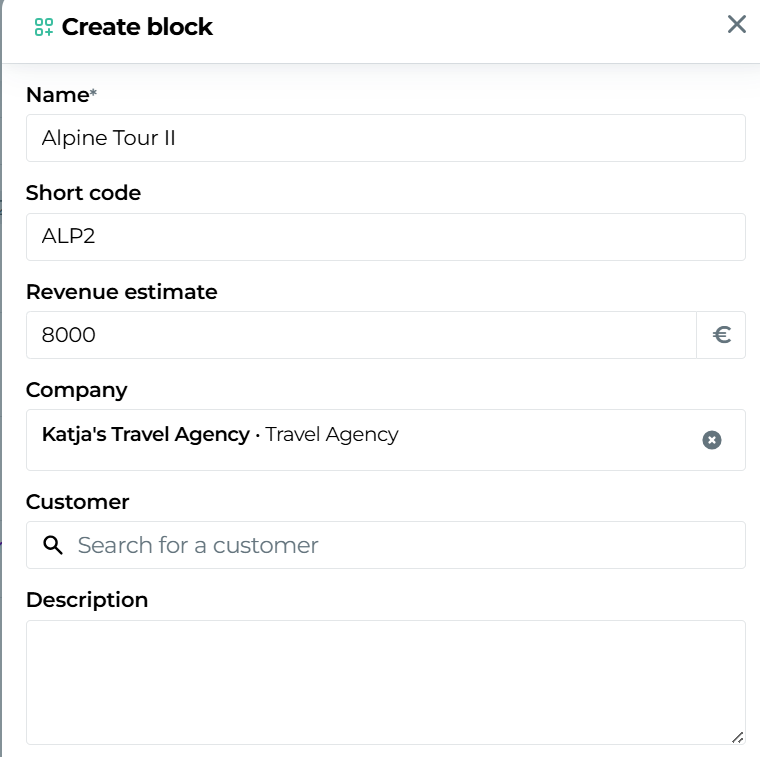Click the Create block heading text
The height and width of the screenshot is (757, 760).
tap(137, 27)
